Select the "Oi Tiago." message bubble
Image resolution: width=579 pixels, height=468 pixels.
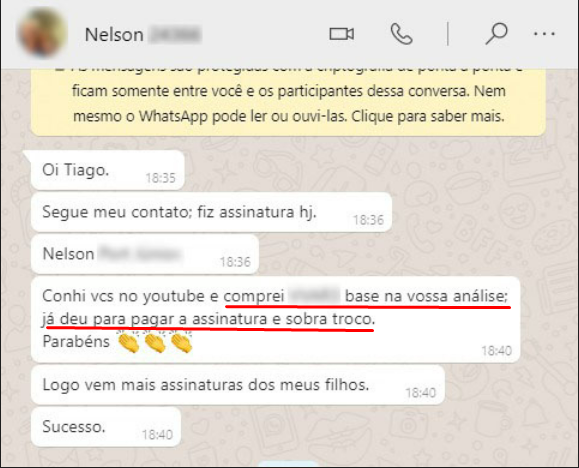coord(107,170)
